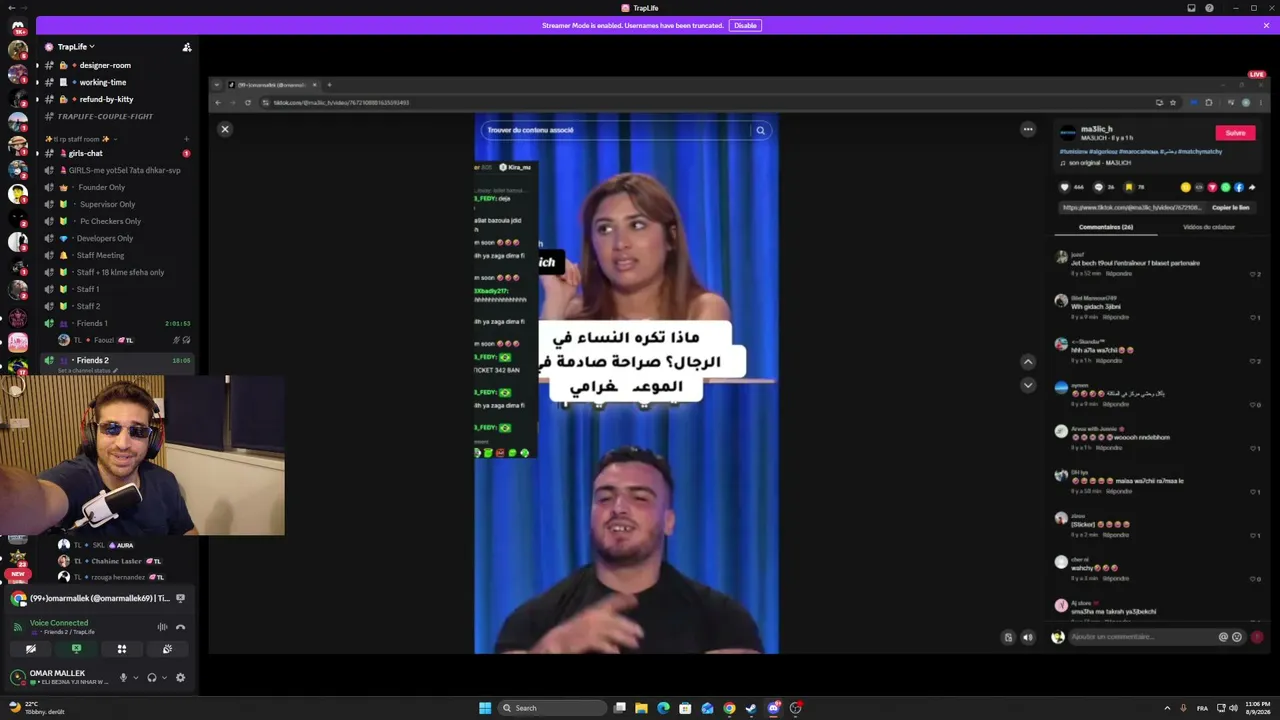Click the son original - MA3LICH link

point(1100,163)
